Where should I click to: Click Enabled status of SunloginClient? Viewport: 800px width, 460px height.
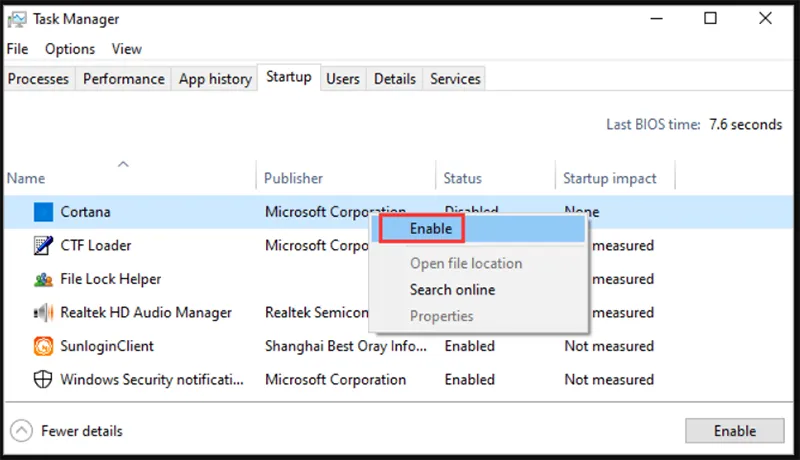469,346
